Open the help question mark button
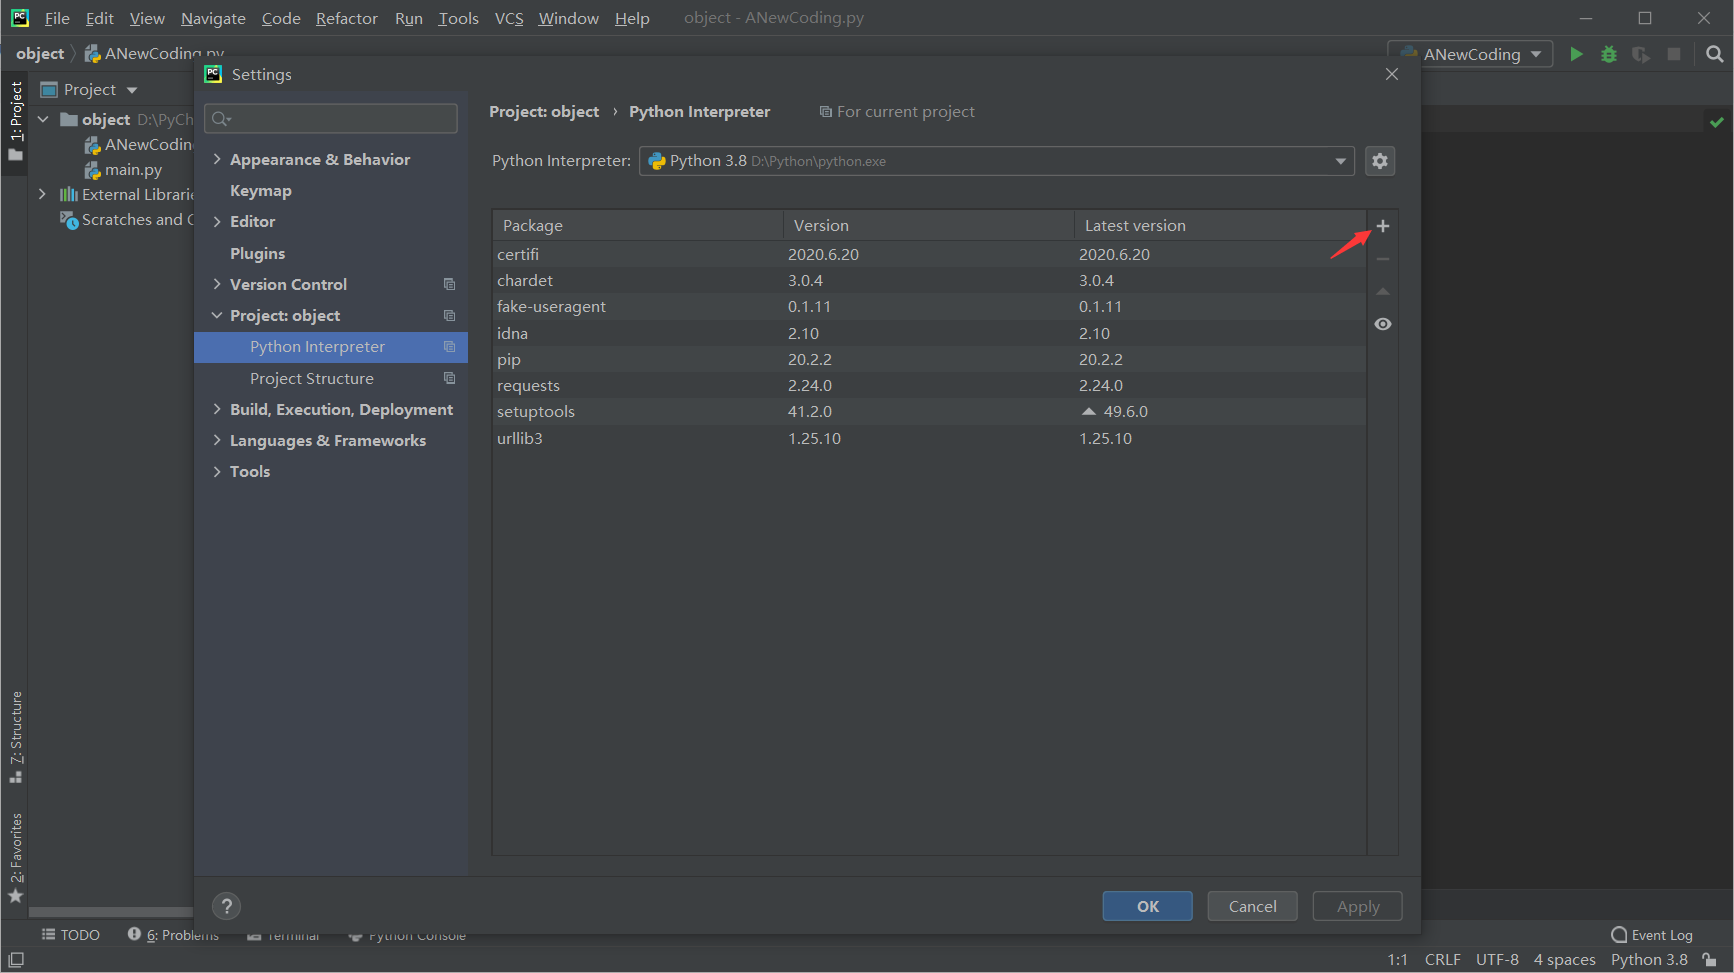The image size is (1734, 973). point(227,906)
